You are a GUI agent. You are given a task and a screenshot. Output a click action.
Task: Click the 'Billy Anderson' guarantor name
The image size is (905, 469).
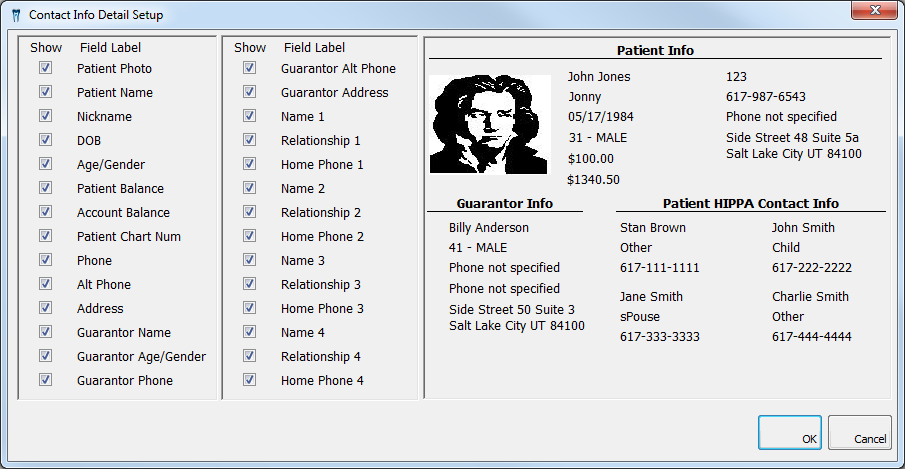pos(488,228)
